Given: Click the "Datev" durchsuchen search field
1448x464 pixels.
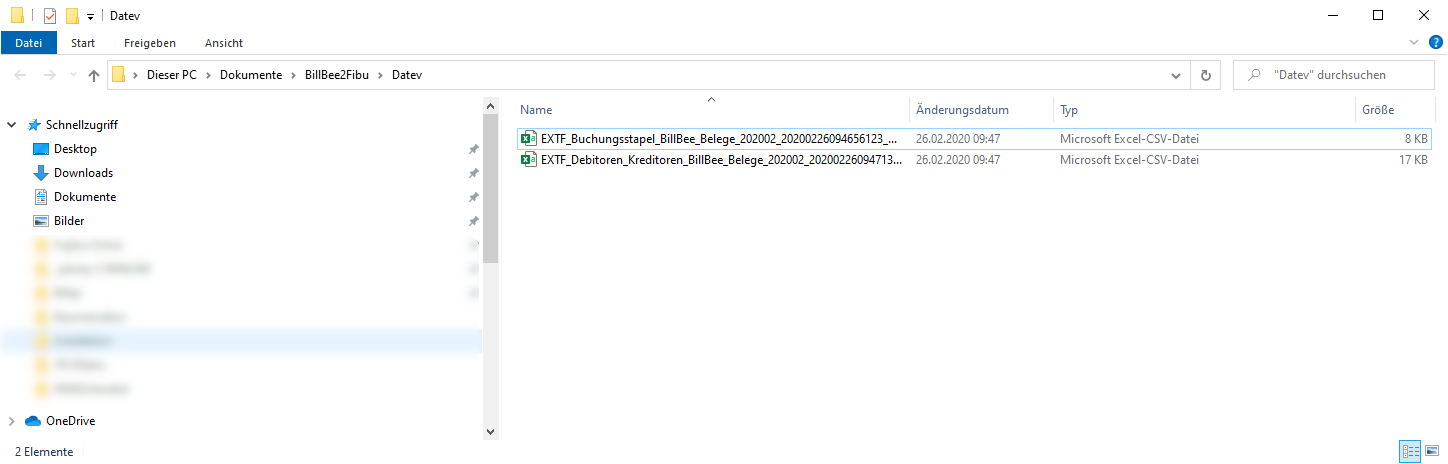Looking at the screenshot, I should click(1336, 75).
